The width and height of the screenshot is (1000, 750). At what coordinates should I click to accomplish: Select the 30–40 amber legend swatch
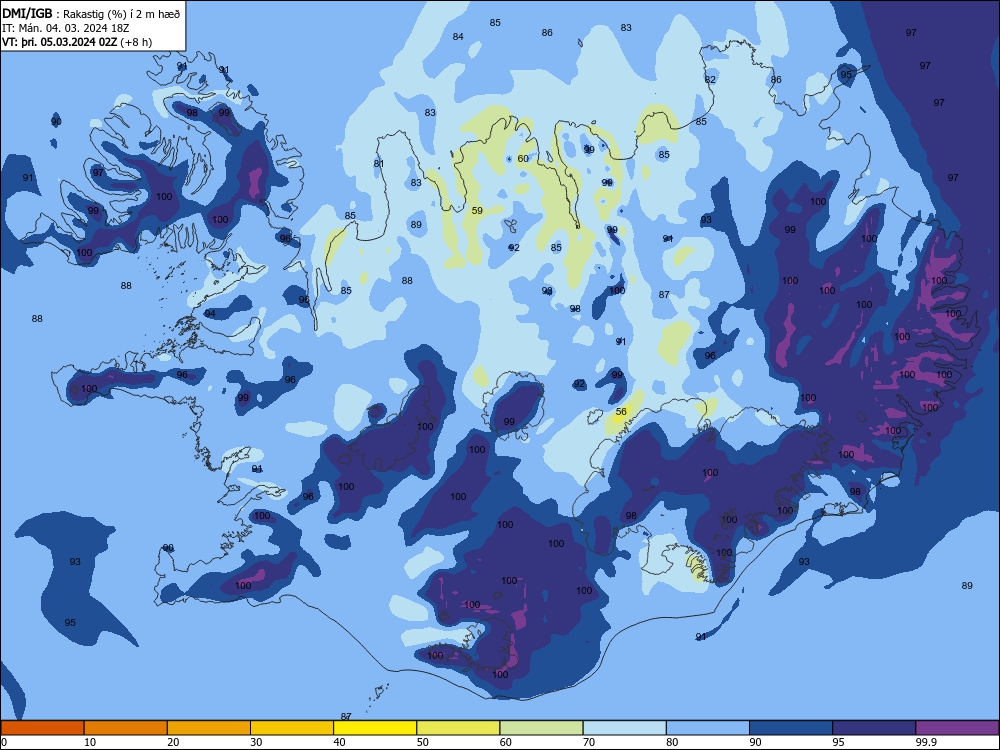(292, 728)
